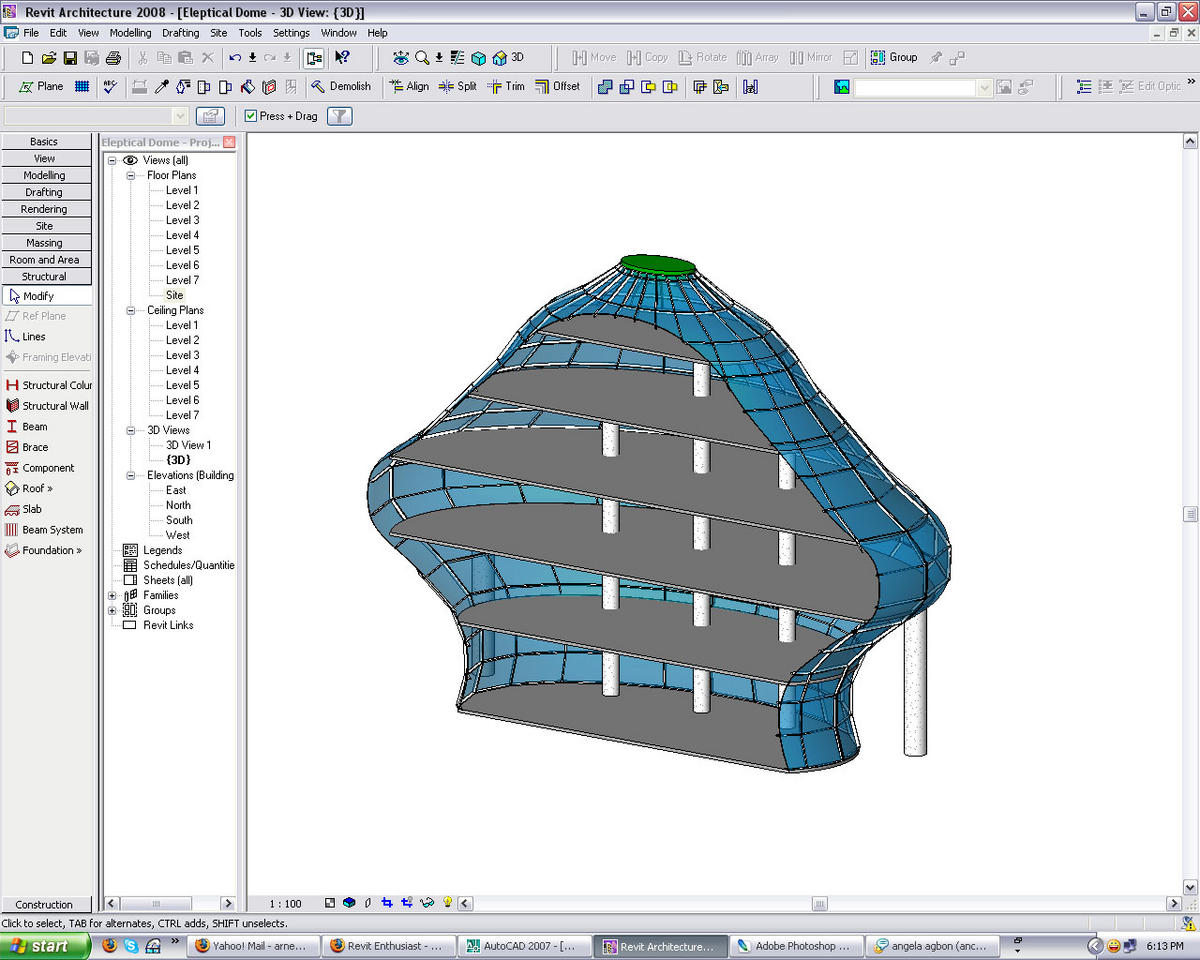Toggle the Press + Drag checkbox
This screenshot has height=960, width=1200.
coord(251,116)
